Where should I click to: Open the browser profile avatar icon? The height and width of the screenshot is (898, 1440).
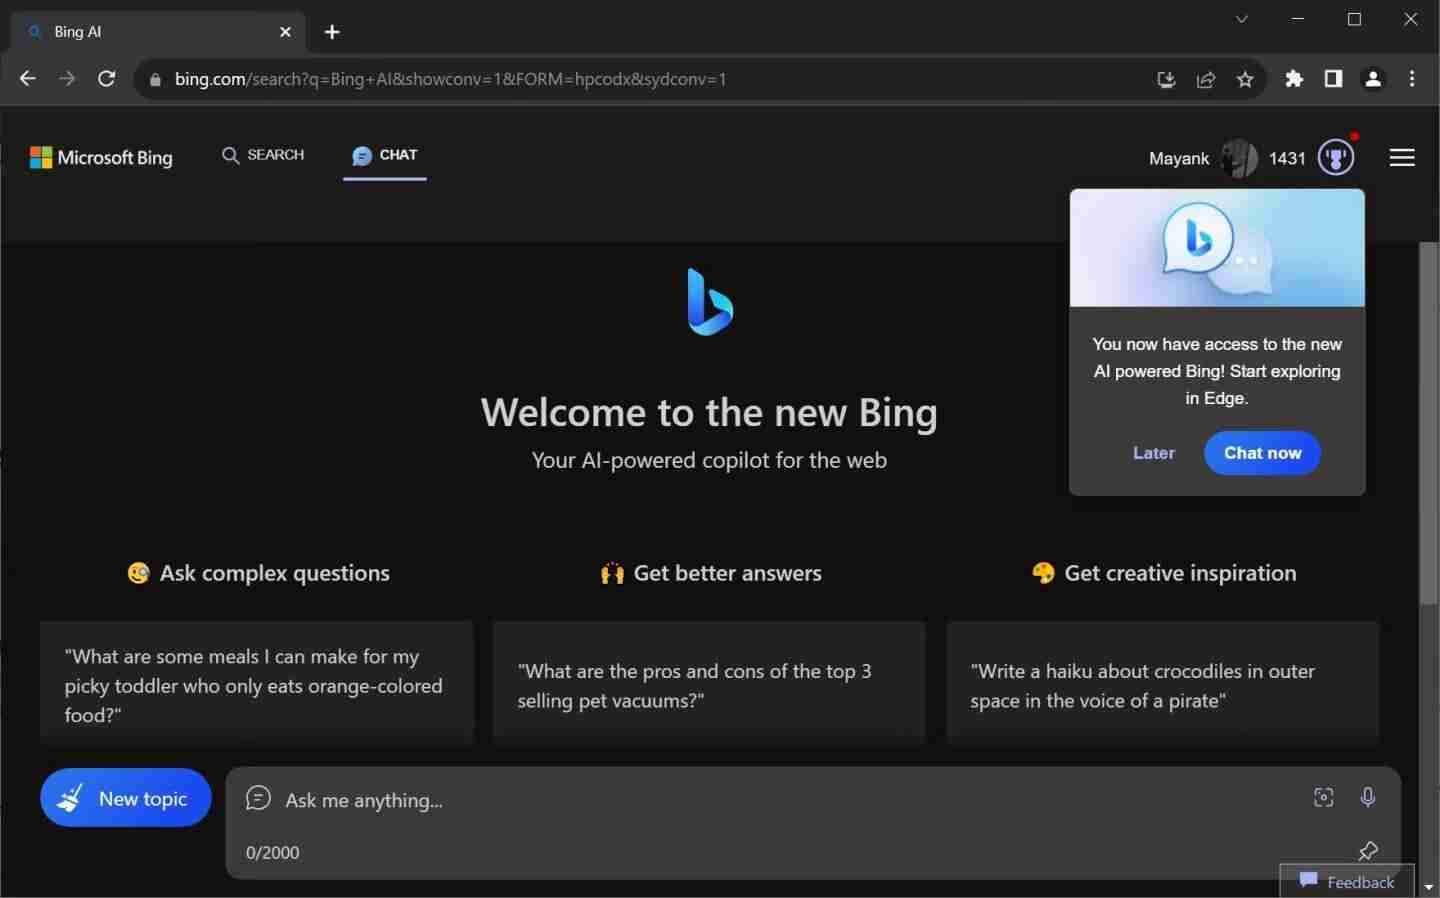tap(1372, 79)
